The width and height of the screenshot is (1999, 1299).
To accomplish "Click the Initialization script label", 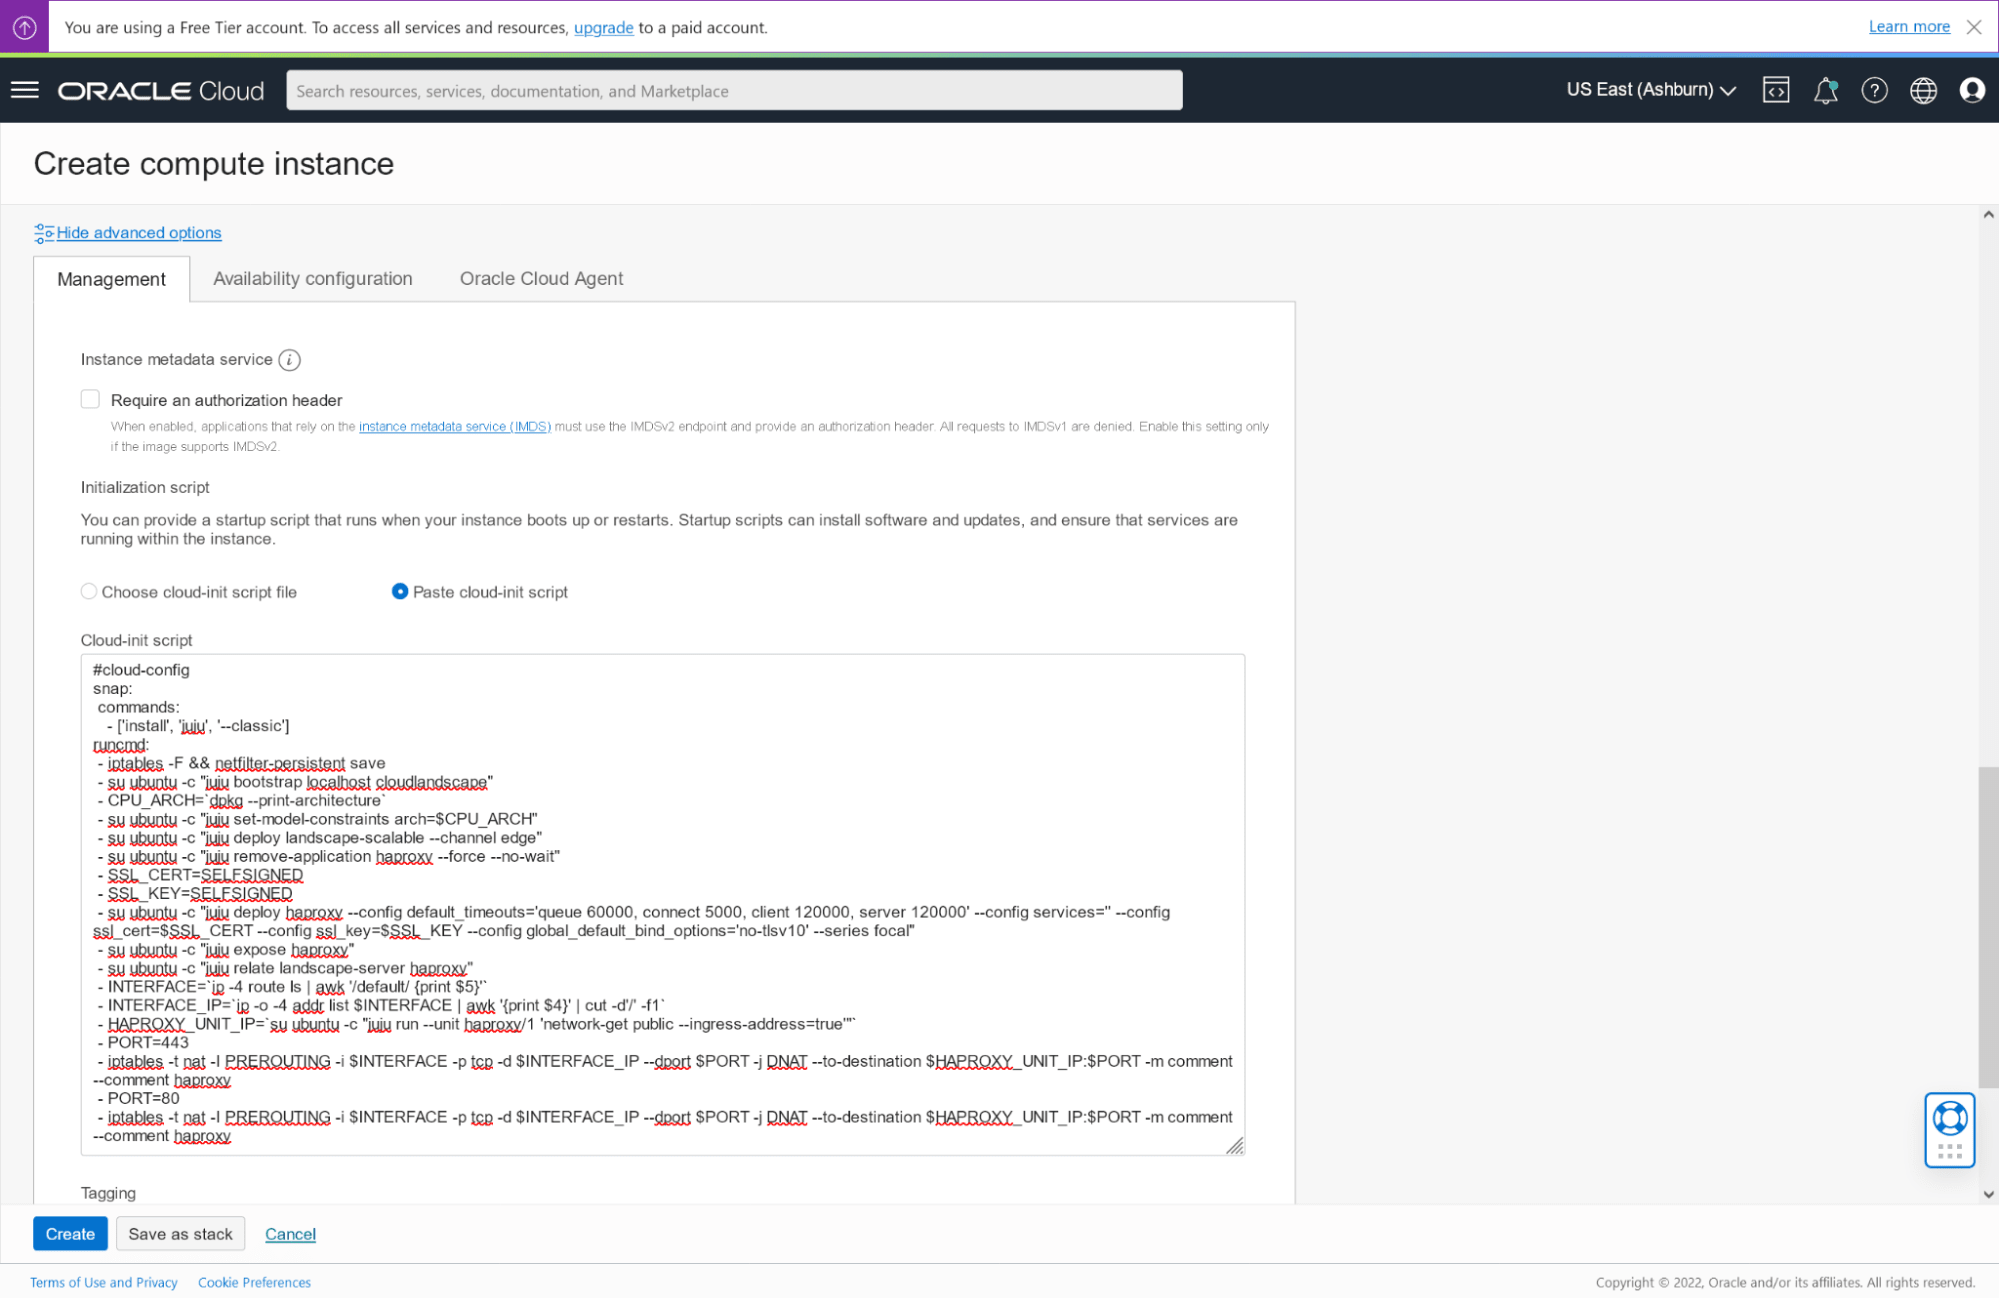I will 145,487.
